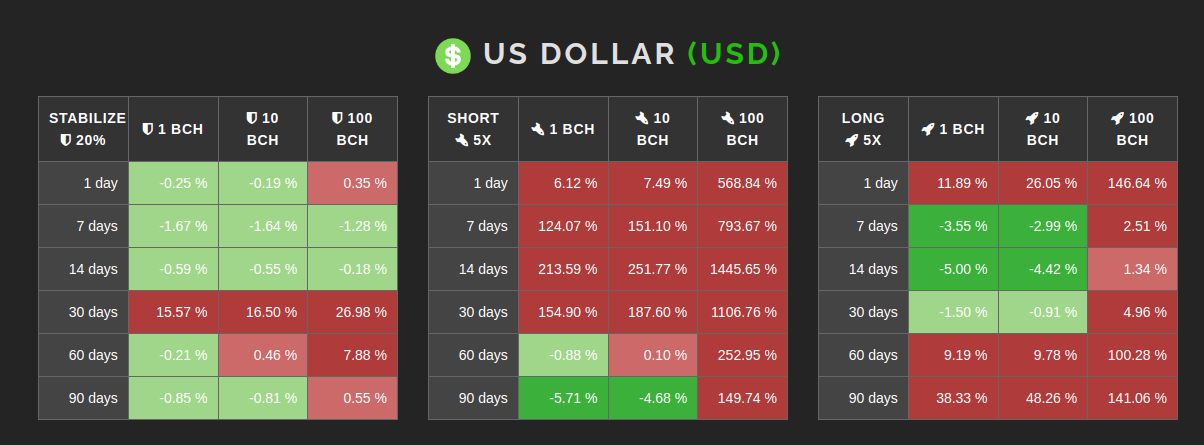Click the rocket icon above Long 100 BCH
The width and height of the screenshot is (1204, 445).
coord(1117,118)
